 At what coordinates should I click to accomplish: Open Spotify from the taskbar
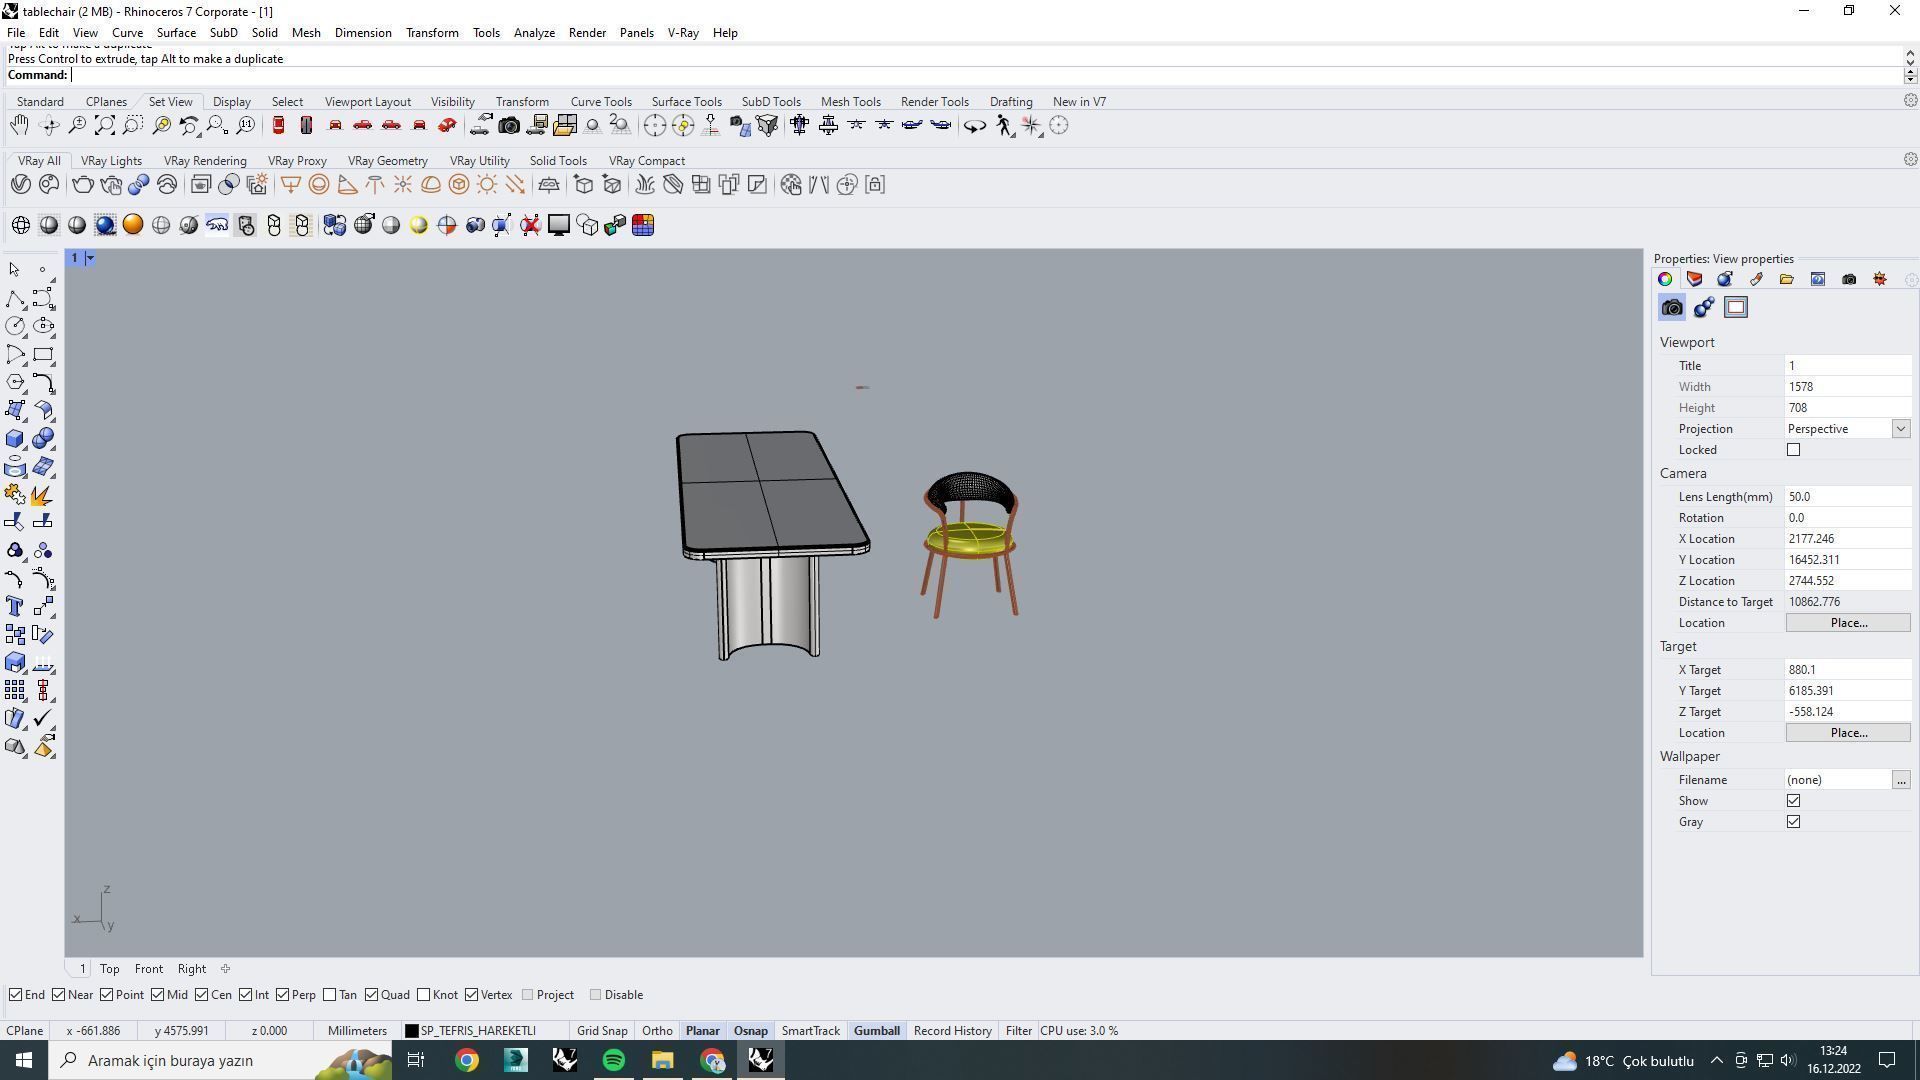point(613,1060)
